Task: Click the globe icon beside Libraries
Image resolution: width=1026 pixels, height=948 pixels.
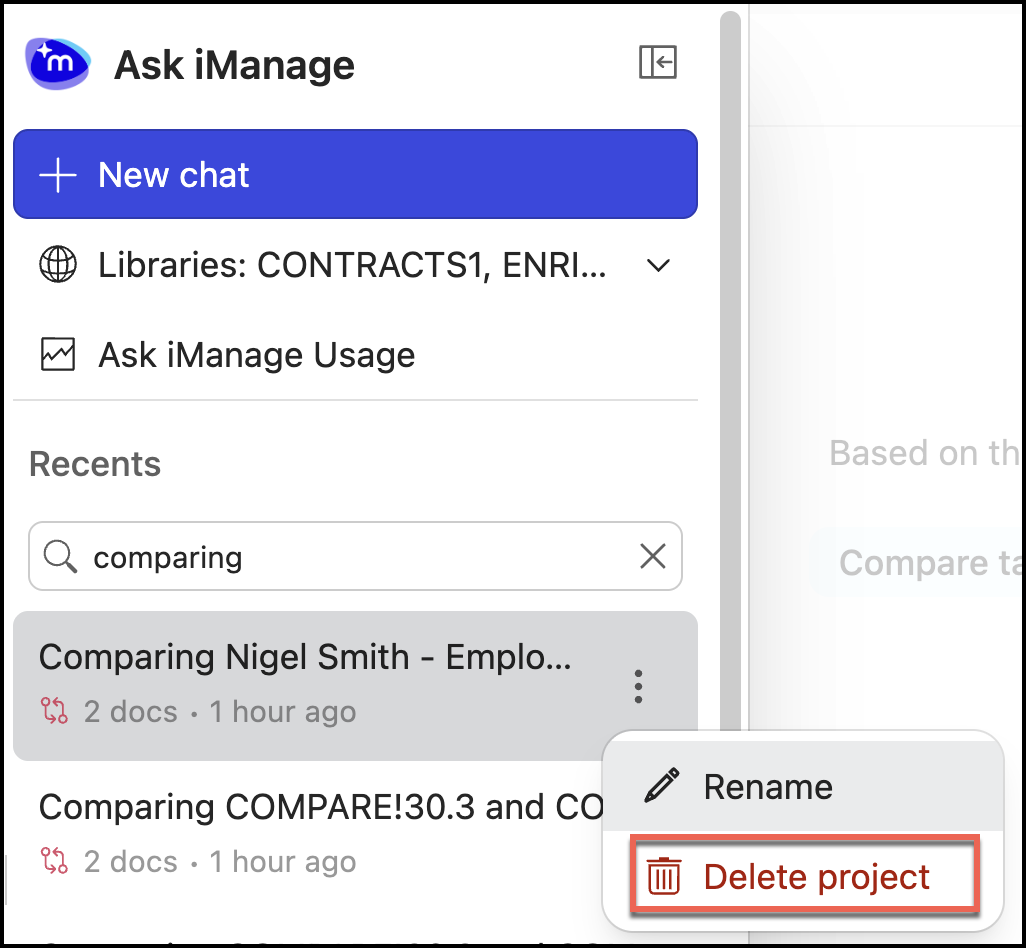Action: (57, 266)
